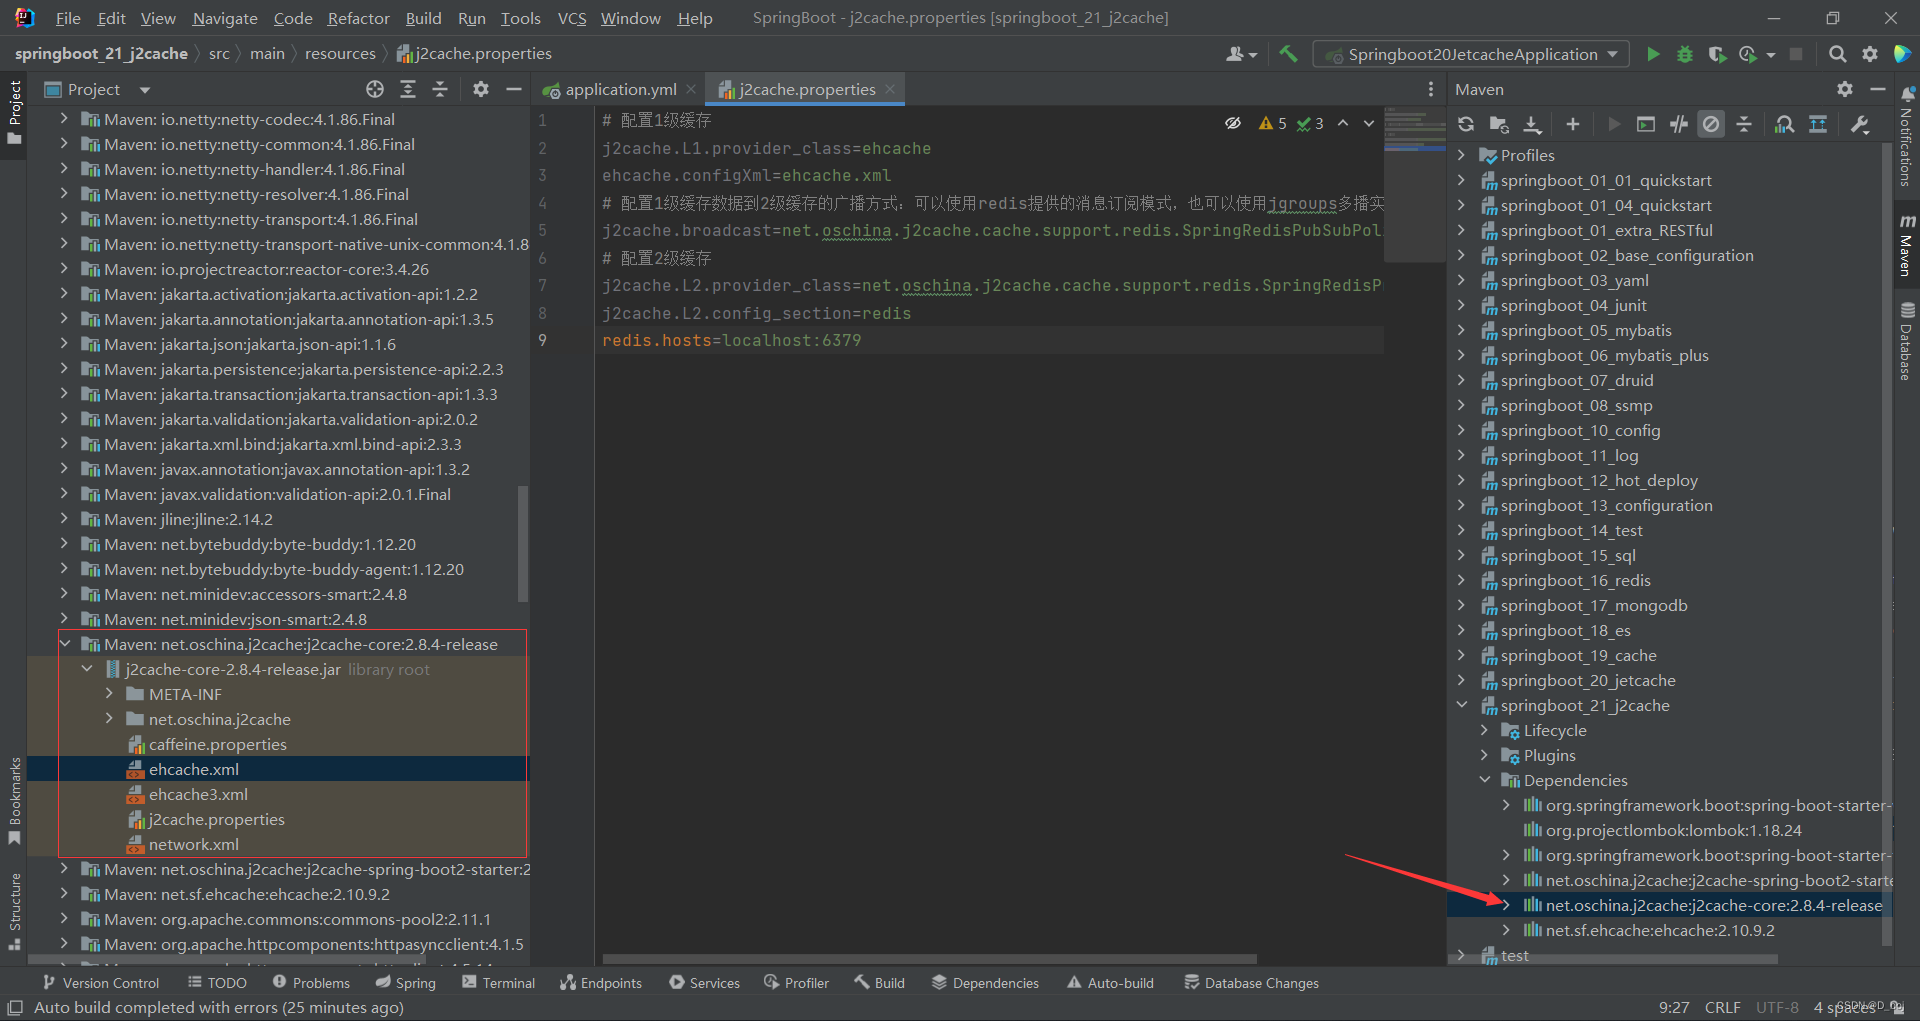Select caffeine.properties file in tree
This screenshot has width=1920, height=1021.
[x=217, y=744]
